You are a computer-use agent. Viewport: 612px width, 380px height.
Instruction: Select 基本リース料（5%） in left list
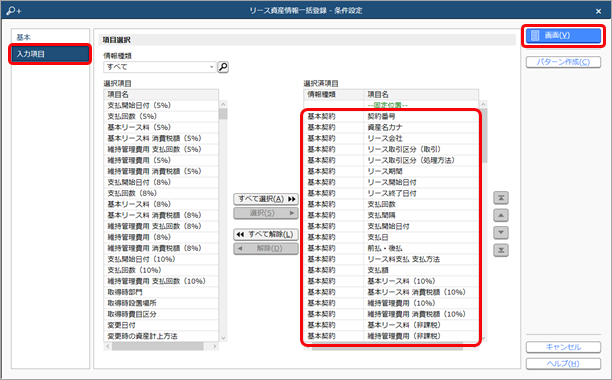tap(161, 127)
